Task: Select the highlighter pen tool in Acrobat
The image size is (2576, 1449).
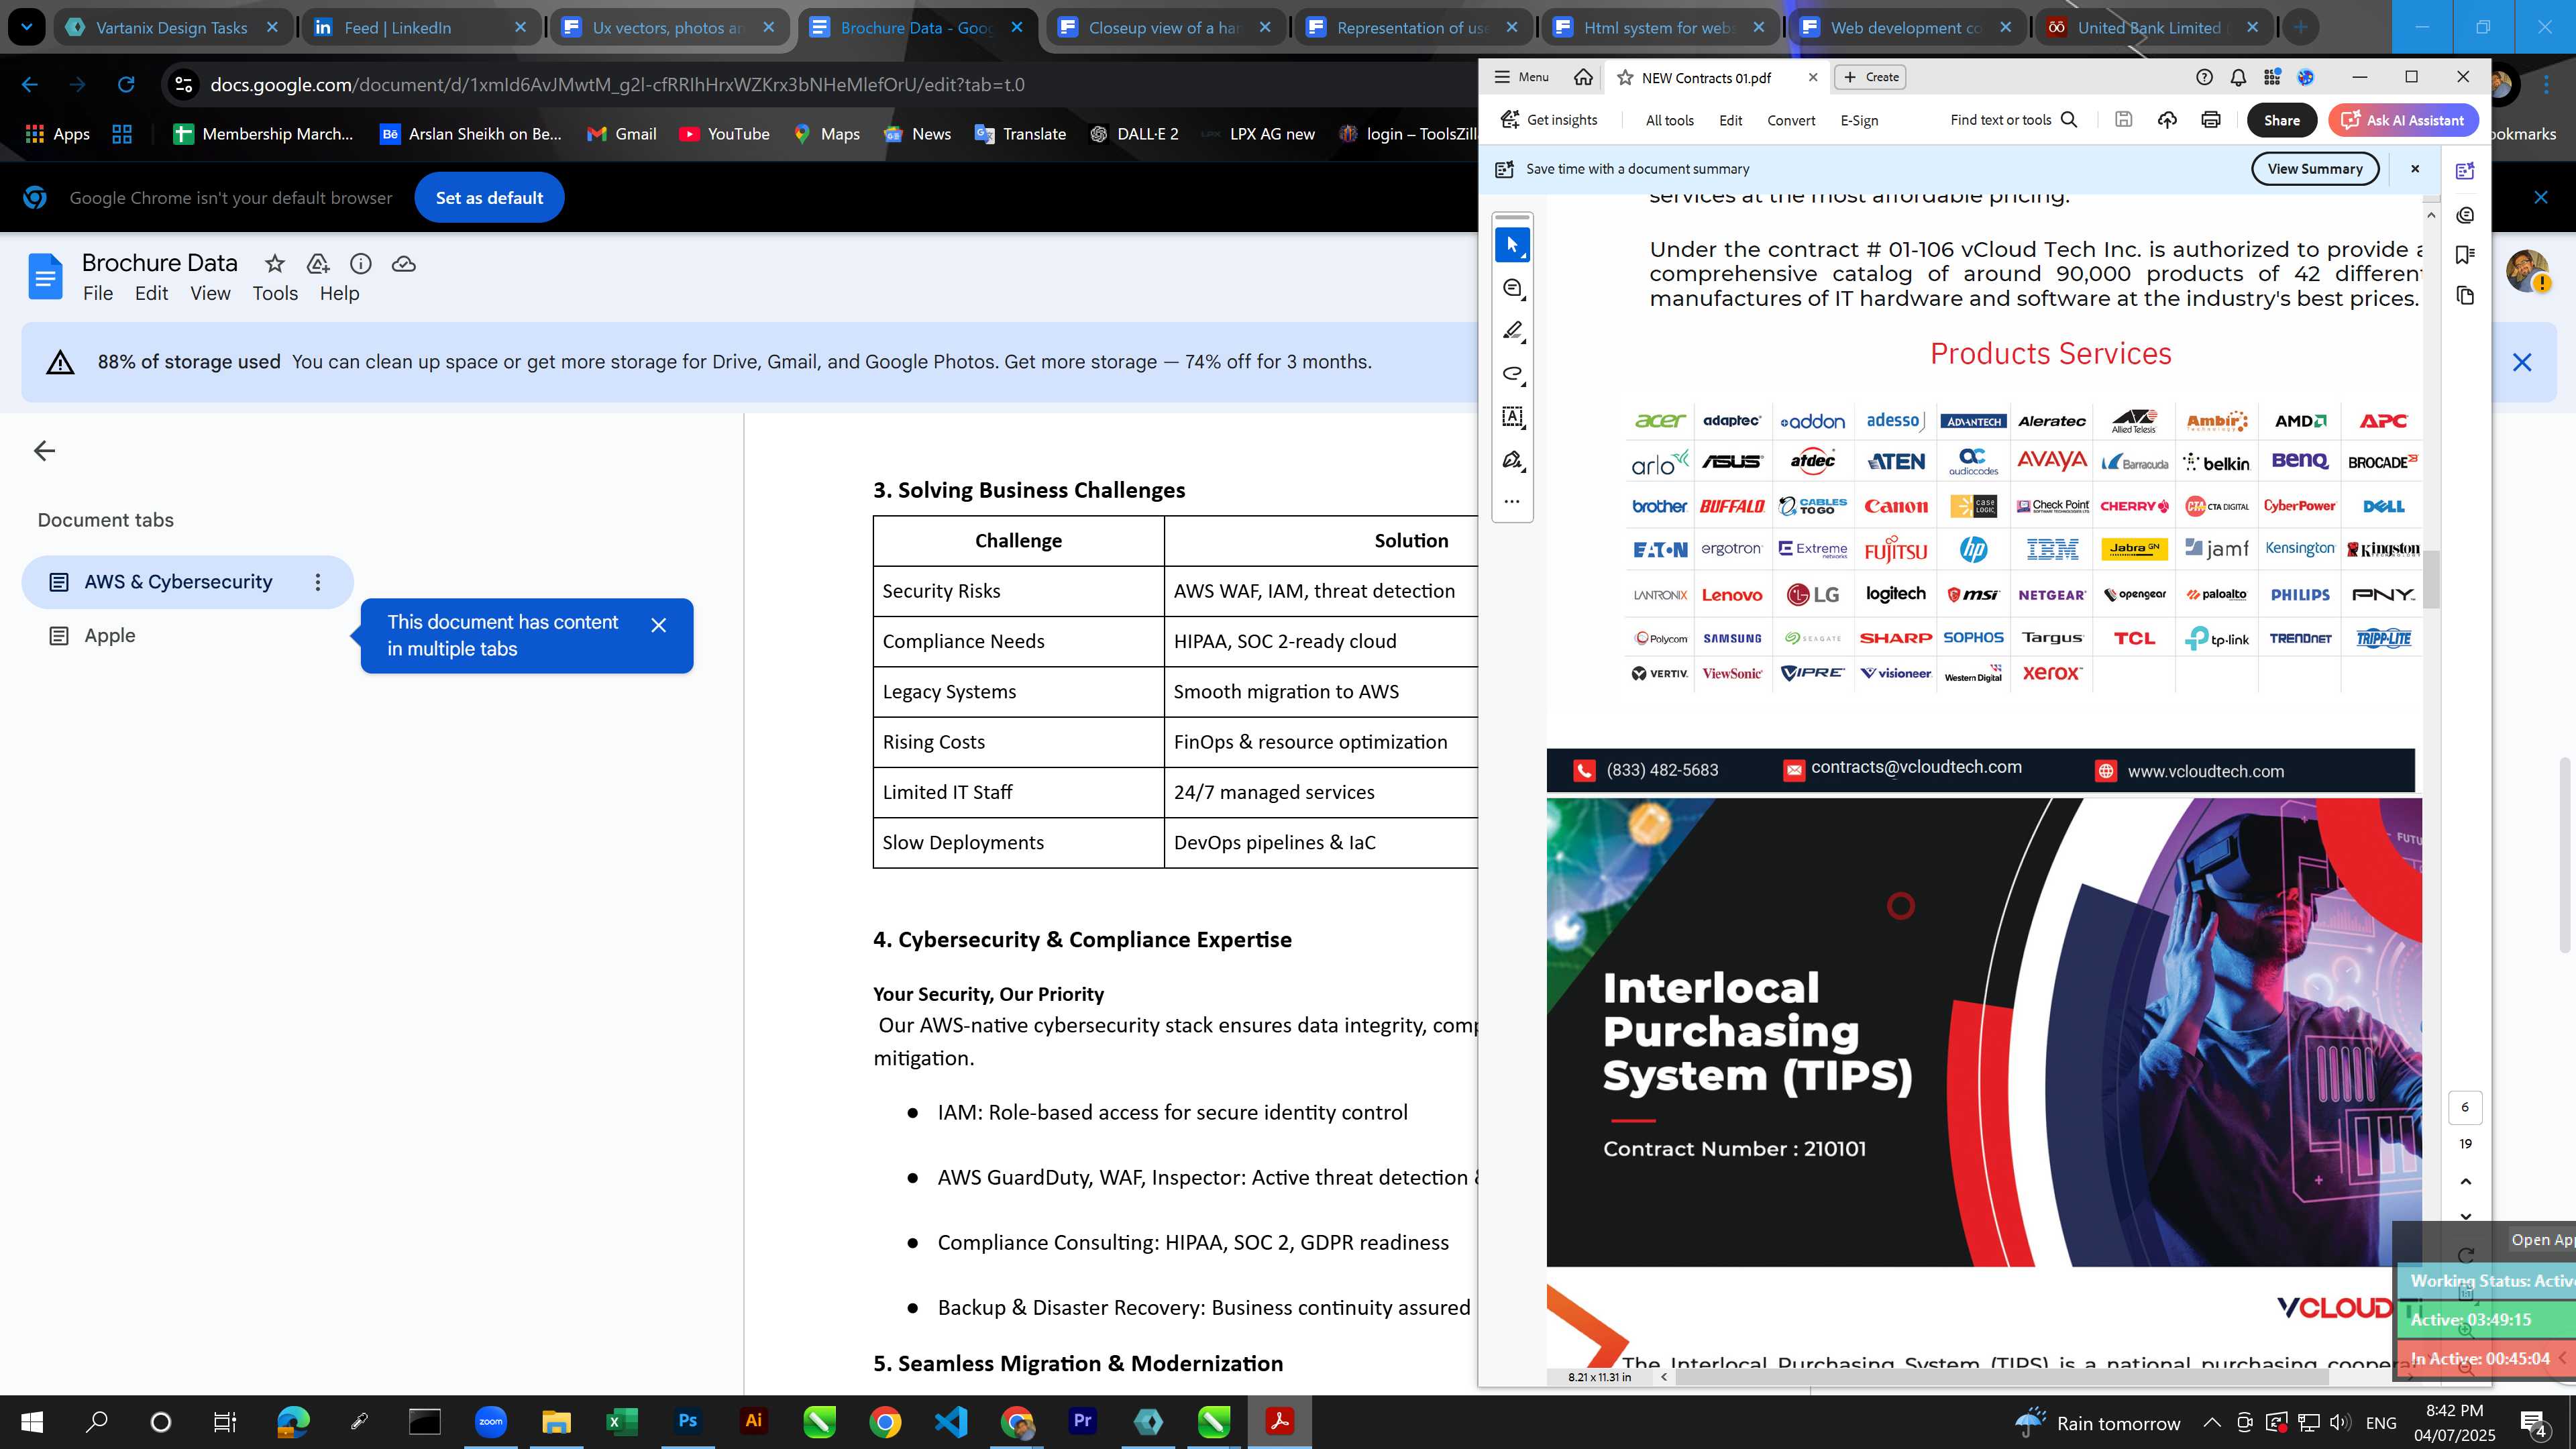Action: [x=1512, y=331]
